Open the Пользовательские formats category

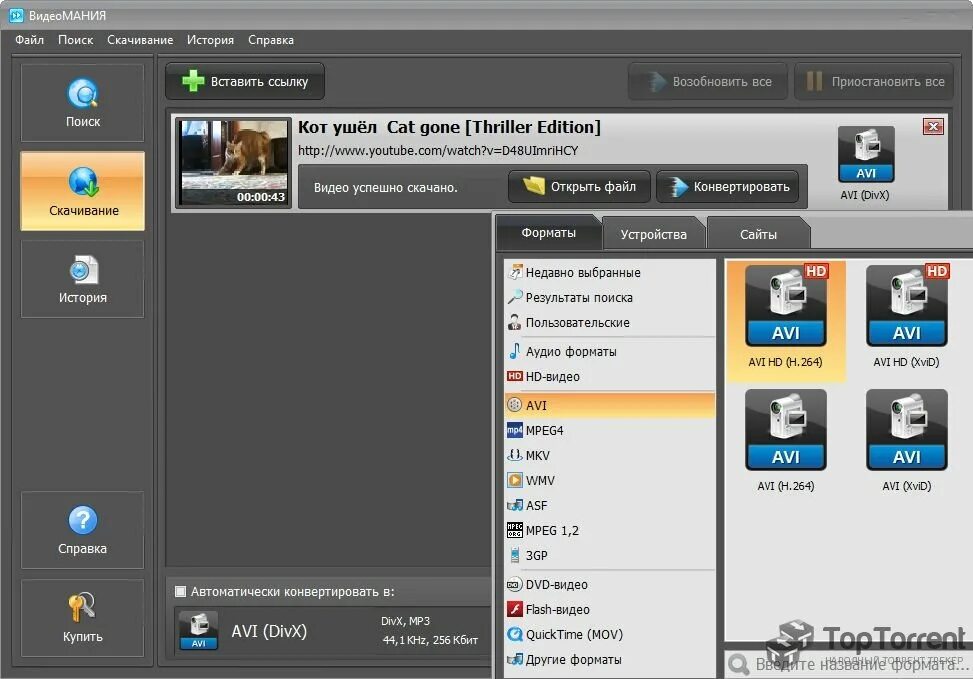tap(610, 323)
